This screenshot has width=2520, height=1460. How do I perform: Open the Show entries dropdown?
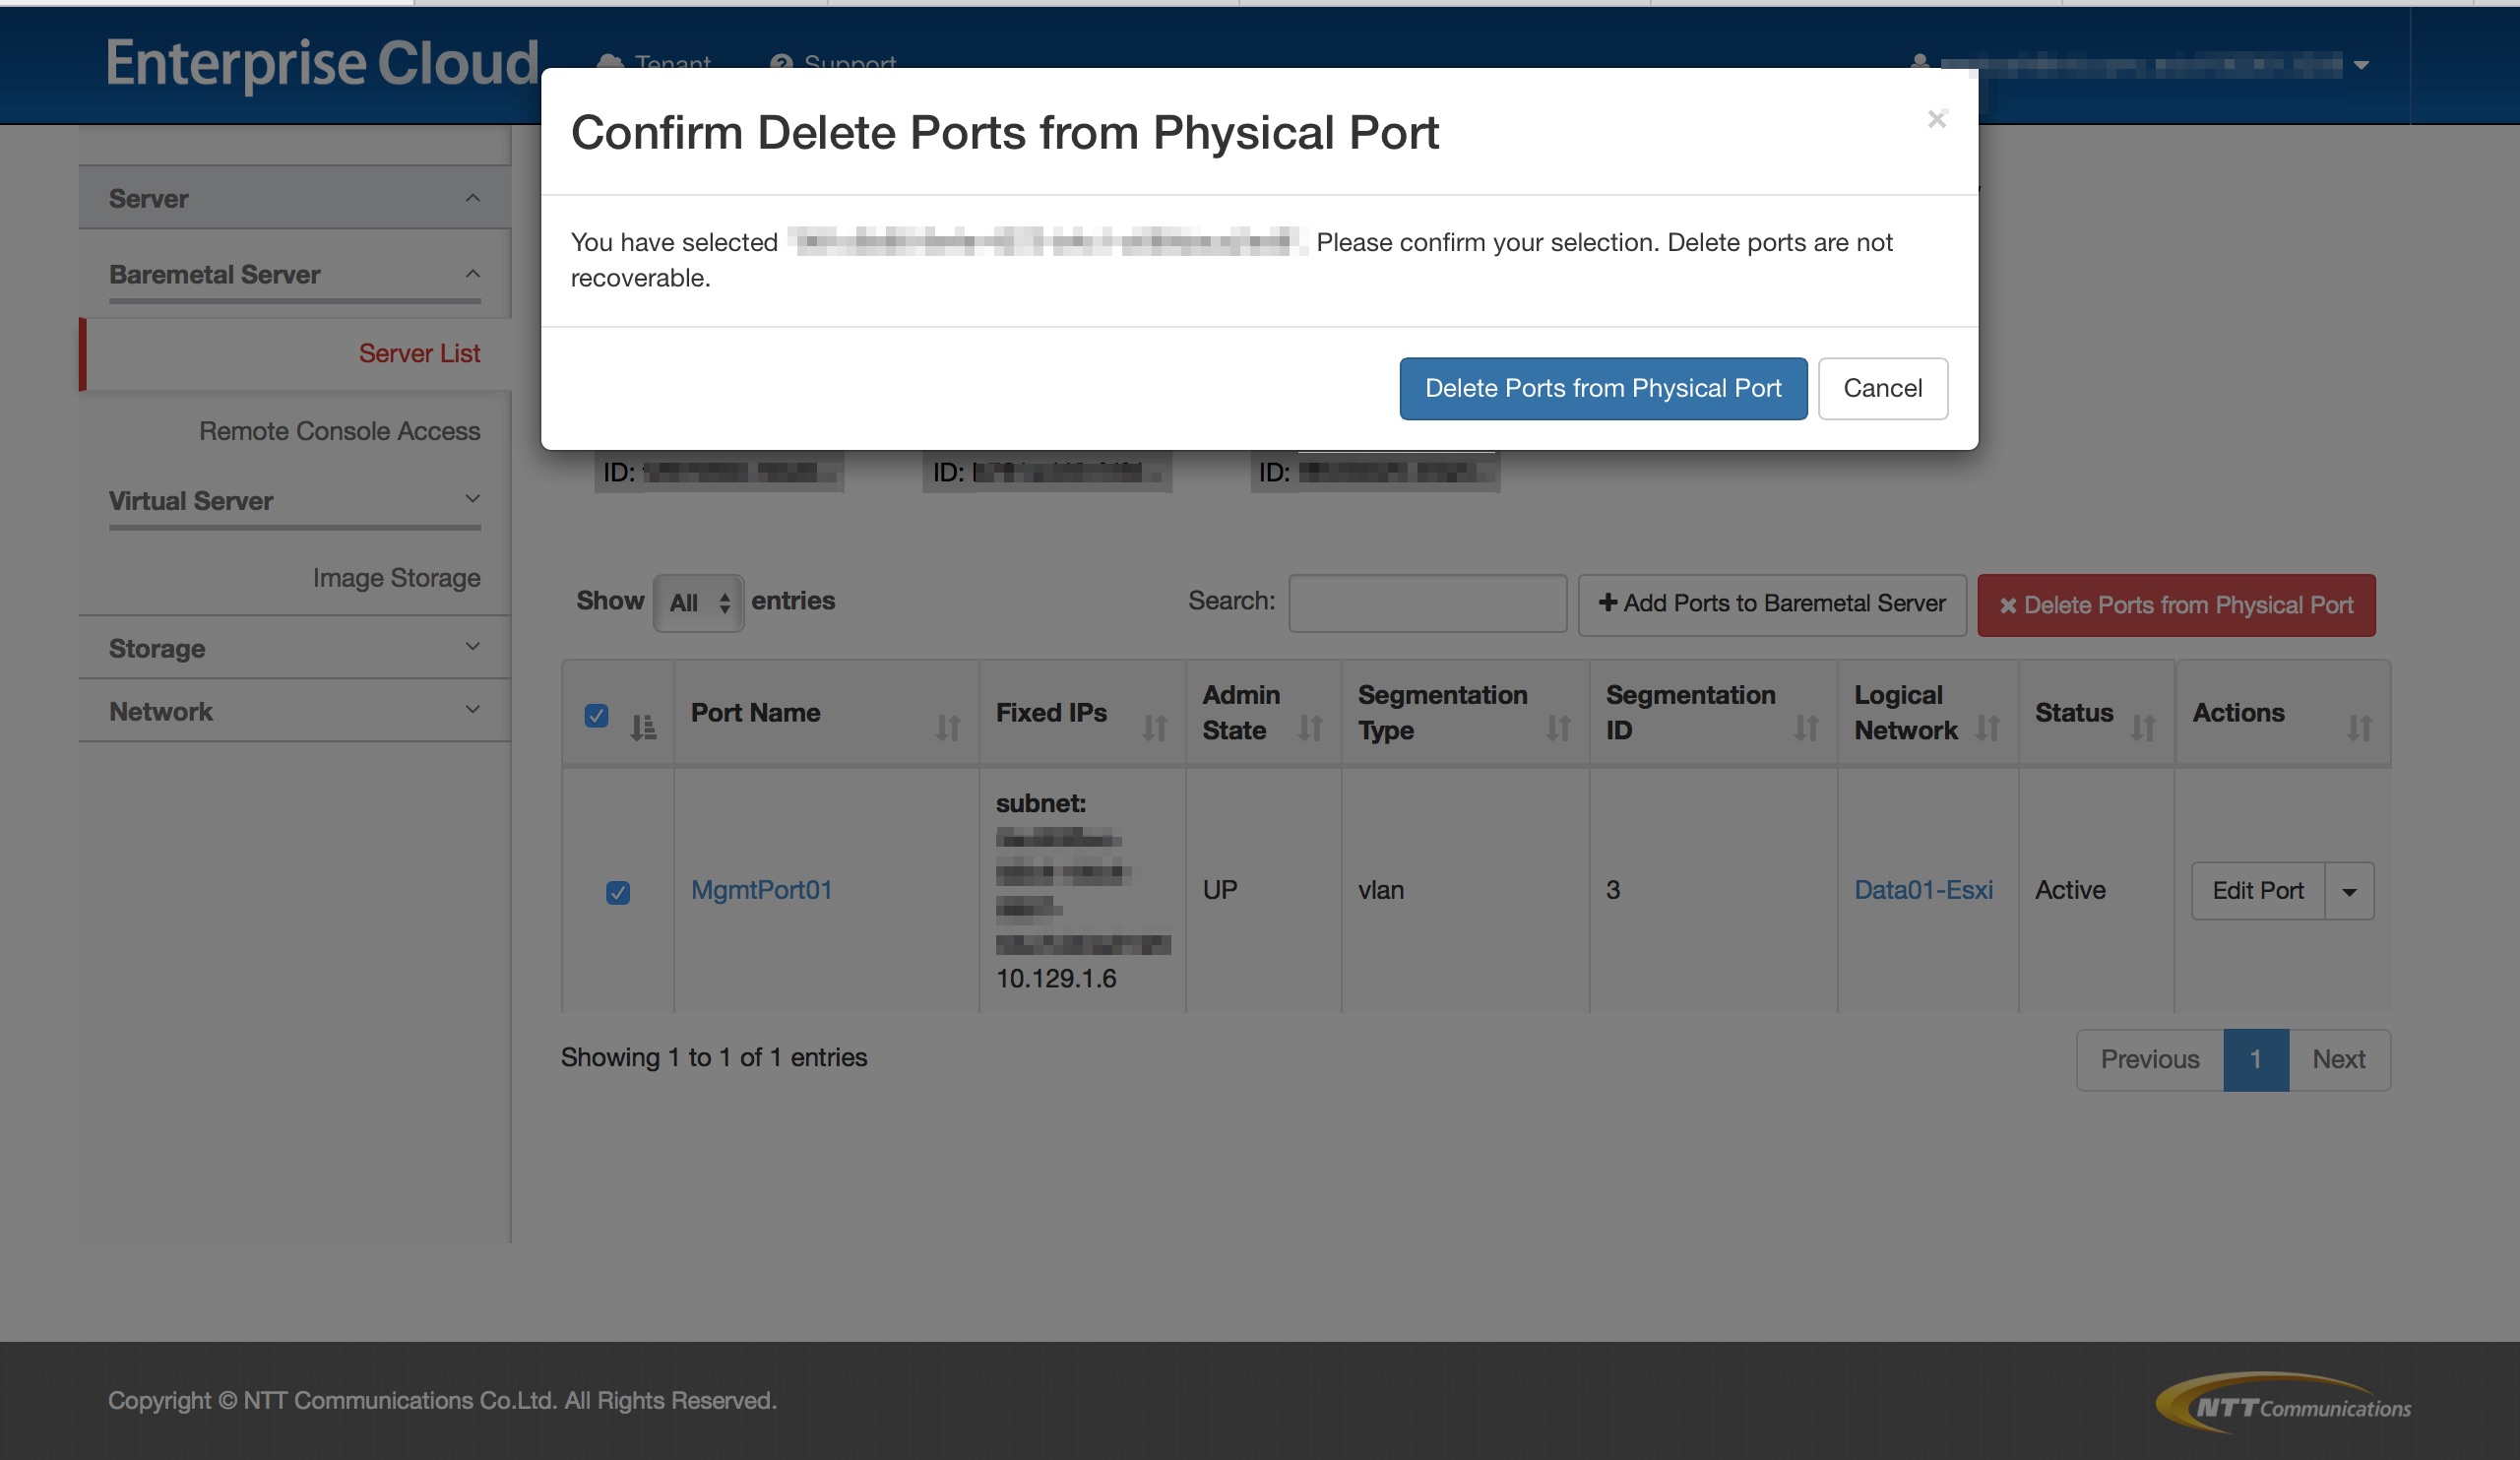click(698, 602)
